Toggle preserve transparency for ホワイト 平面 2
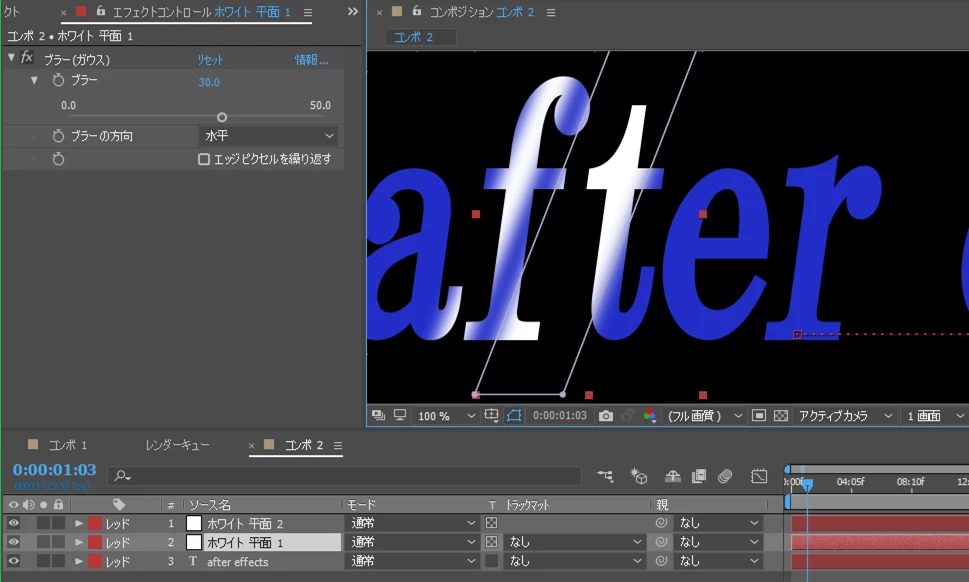This screenshot has width=969, height=582. (491, 523)
